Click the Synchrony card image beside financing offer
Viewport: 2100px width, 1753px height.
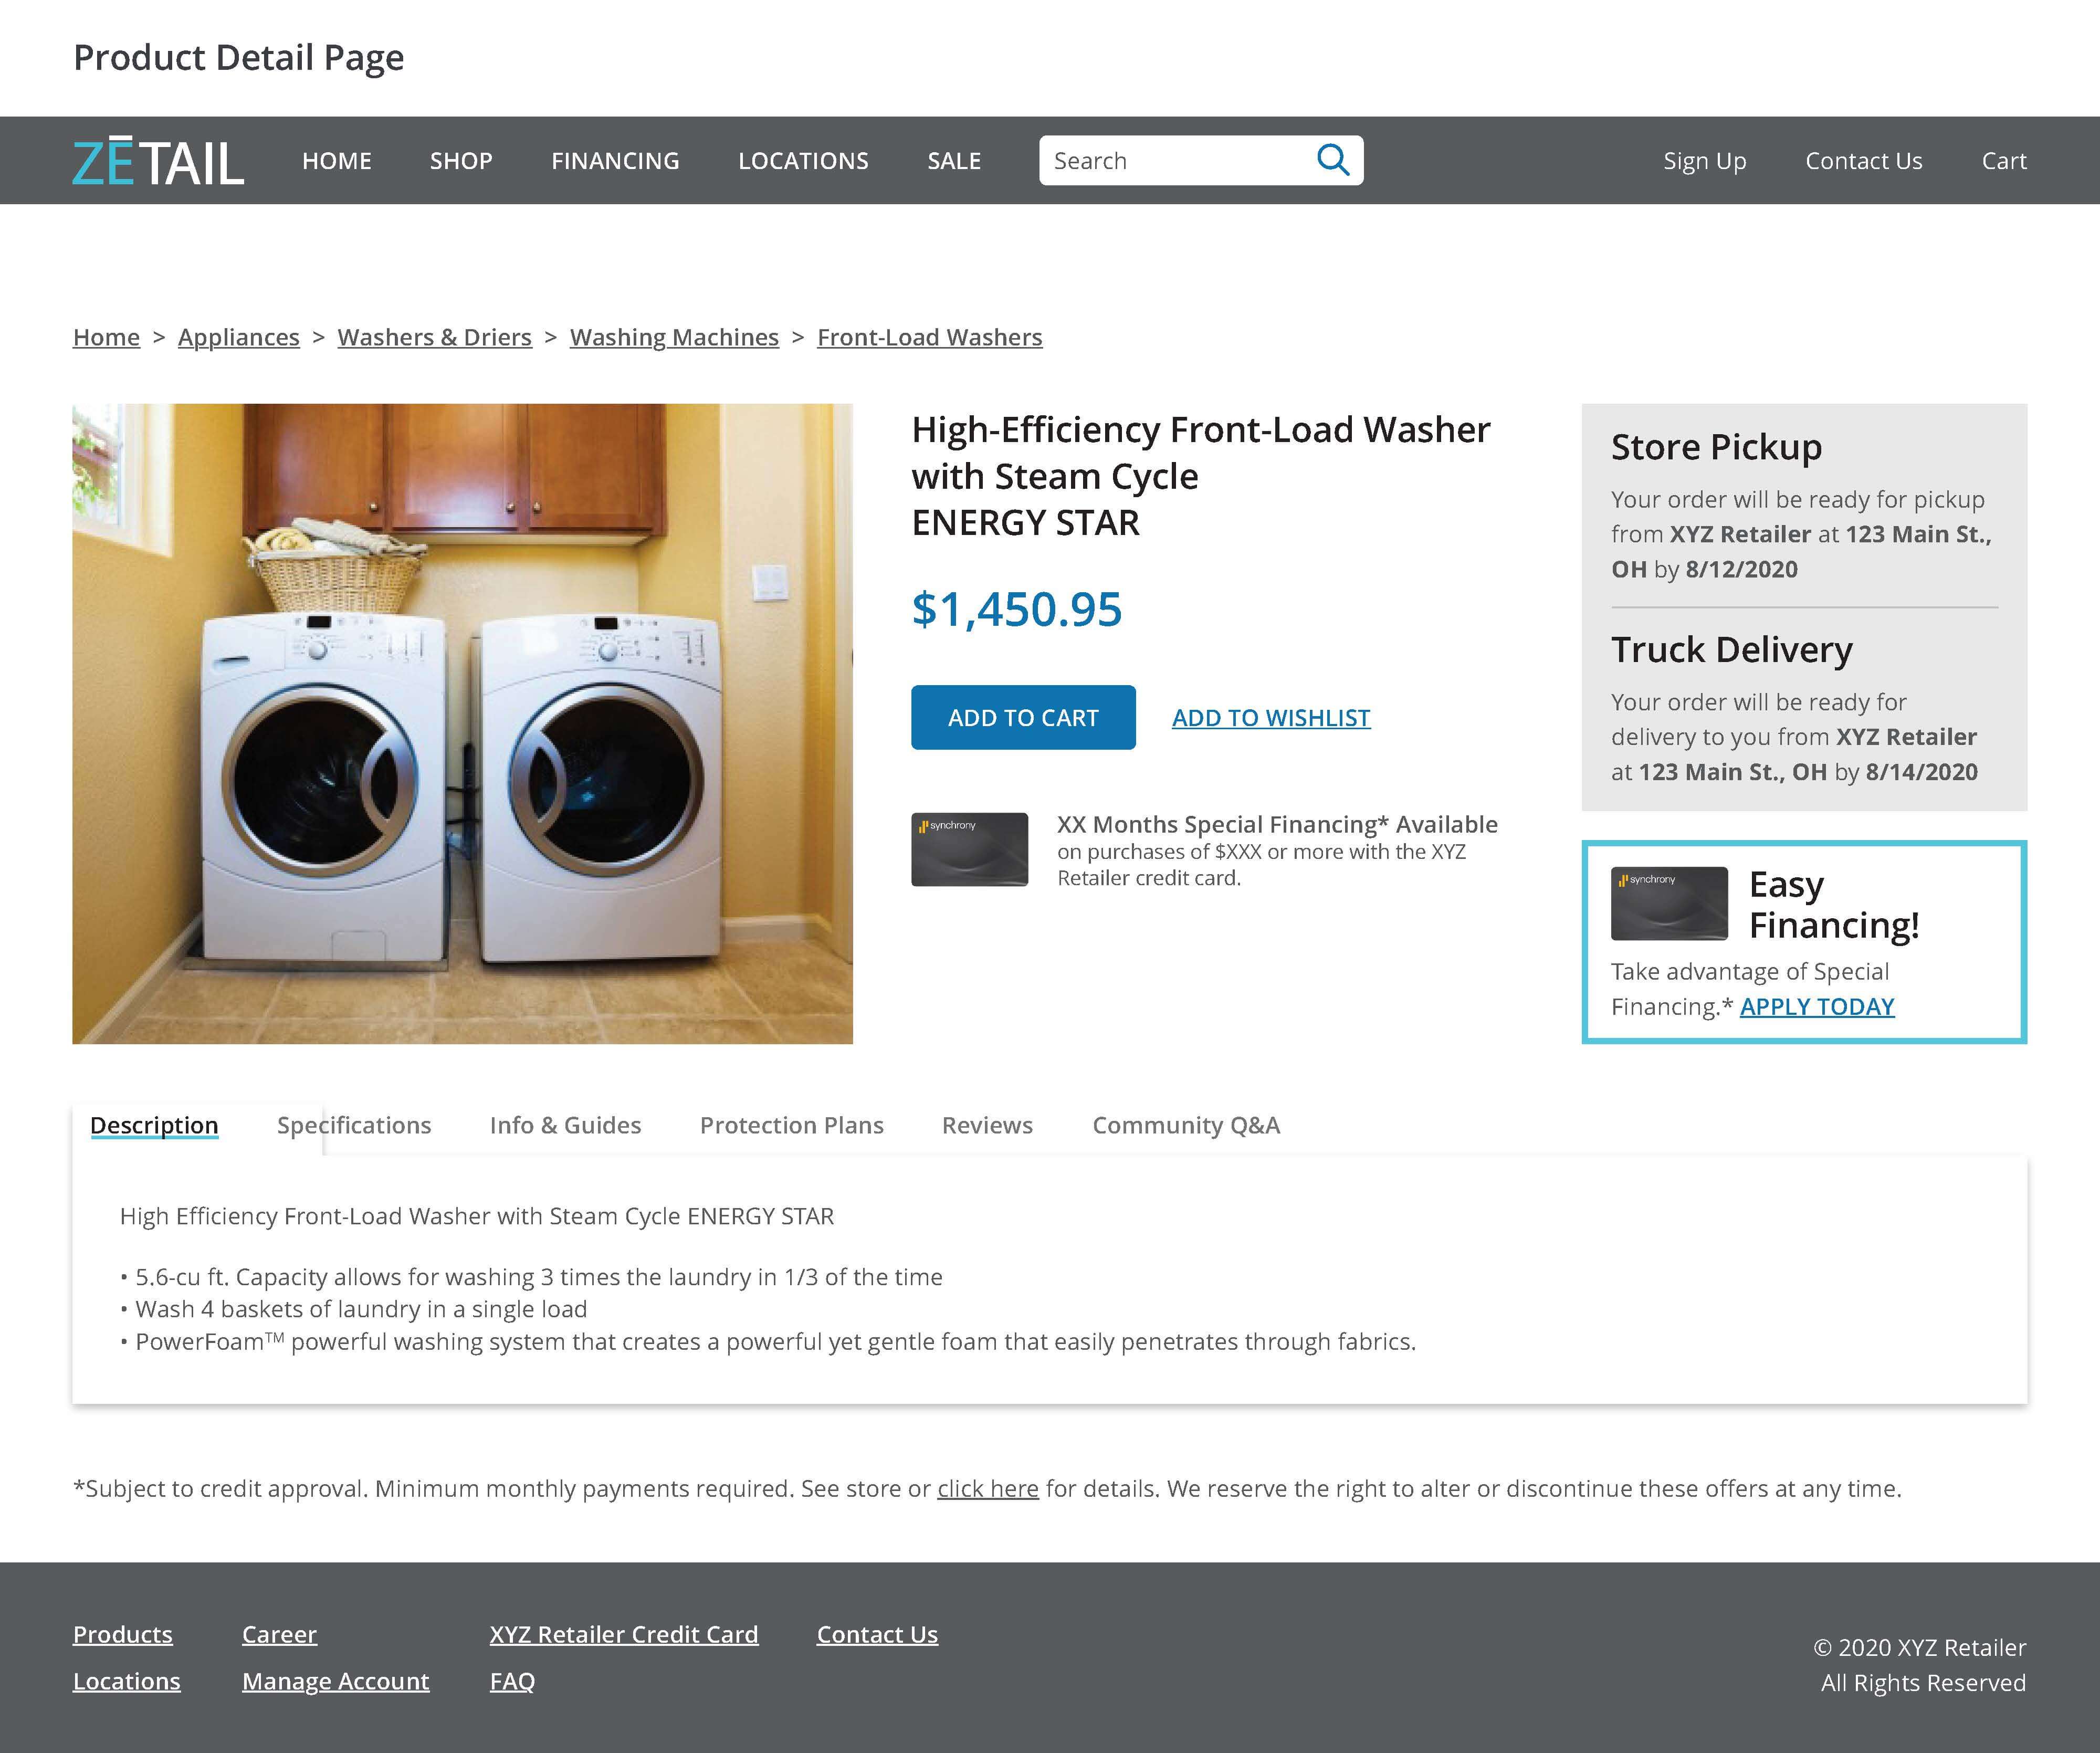click(969, 849)
